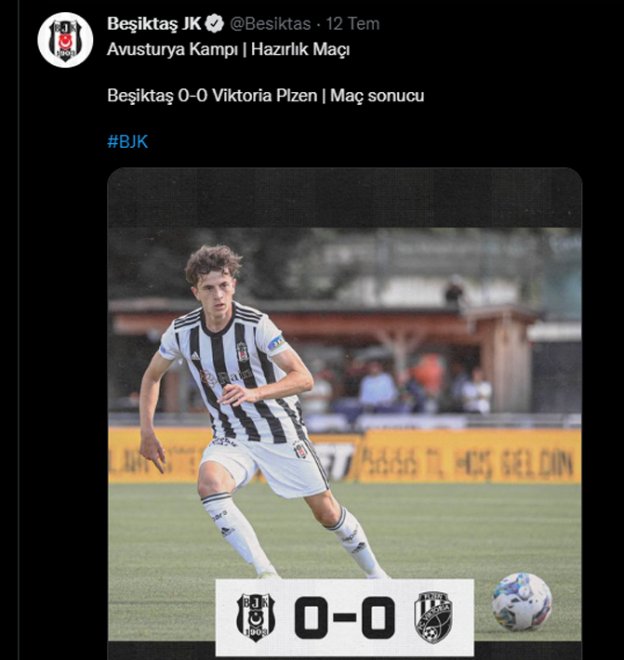Image resolution: width=624 pixels, height=660 pixels.
Task: Click the @Besiktas handle
Action: tap(270, 24)
